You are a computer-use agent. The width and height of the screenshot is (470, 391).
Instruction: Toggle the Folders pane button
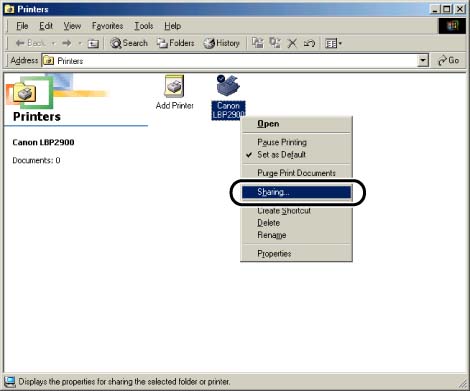[175, 43]
